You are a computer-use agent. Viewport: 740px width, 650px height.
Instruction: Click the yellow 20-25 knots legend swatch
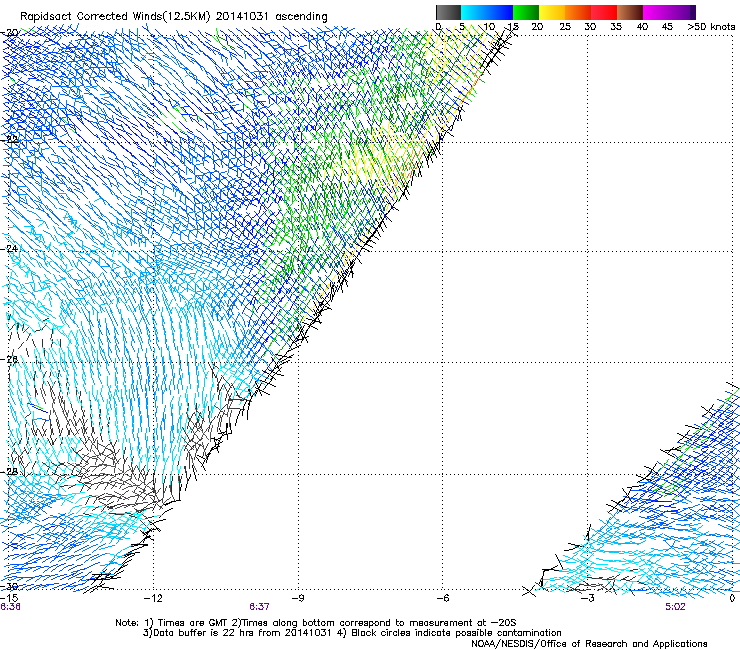[x=552, y=12]
